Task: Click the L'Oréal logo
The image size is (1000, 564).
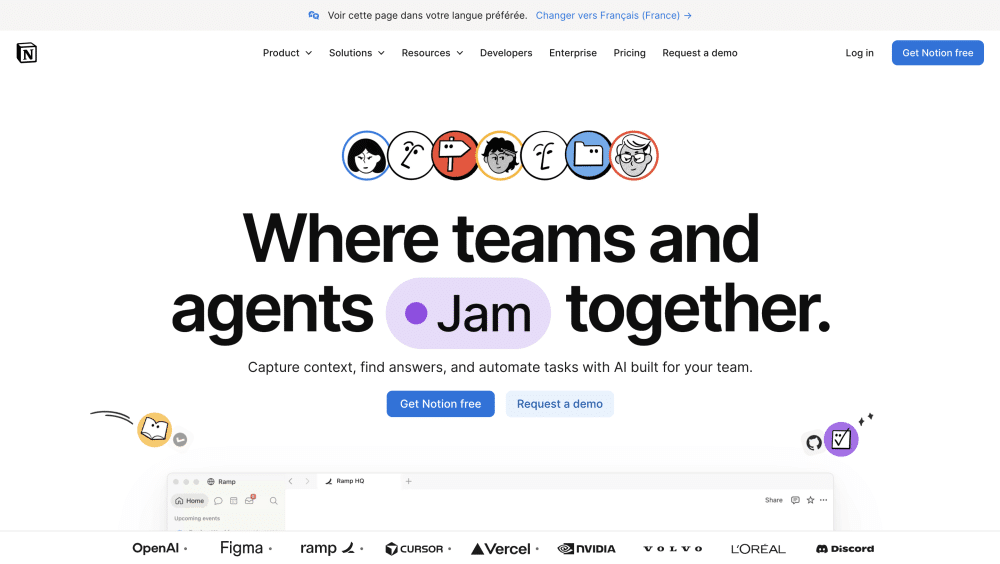Action: point(758,549)
